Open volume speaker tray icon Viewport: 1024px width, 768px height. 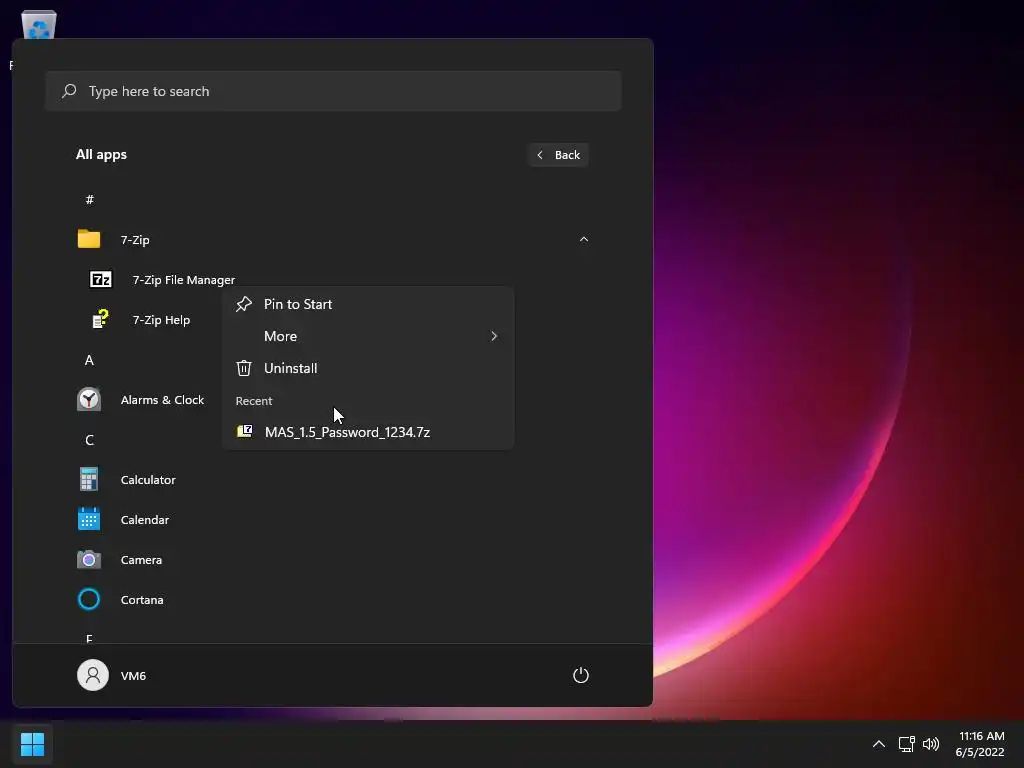(x=931, y=744)
